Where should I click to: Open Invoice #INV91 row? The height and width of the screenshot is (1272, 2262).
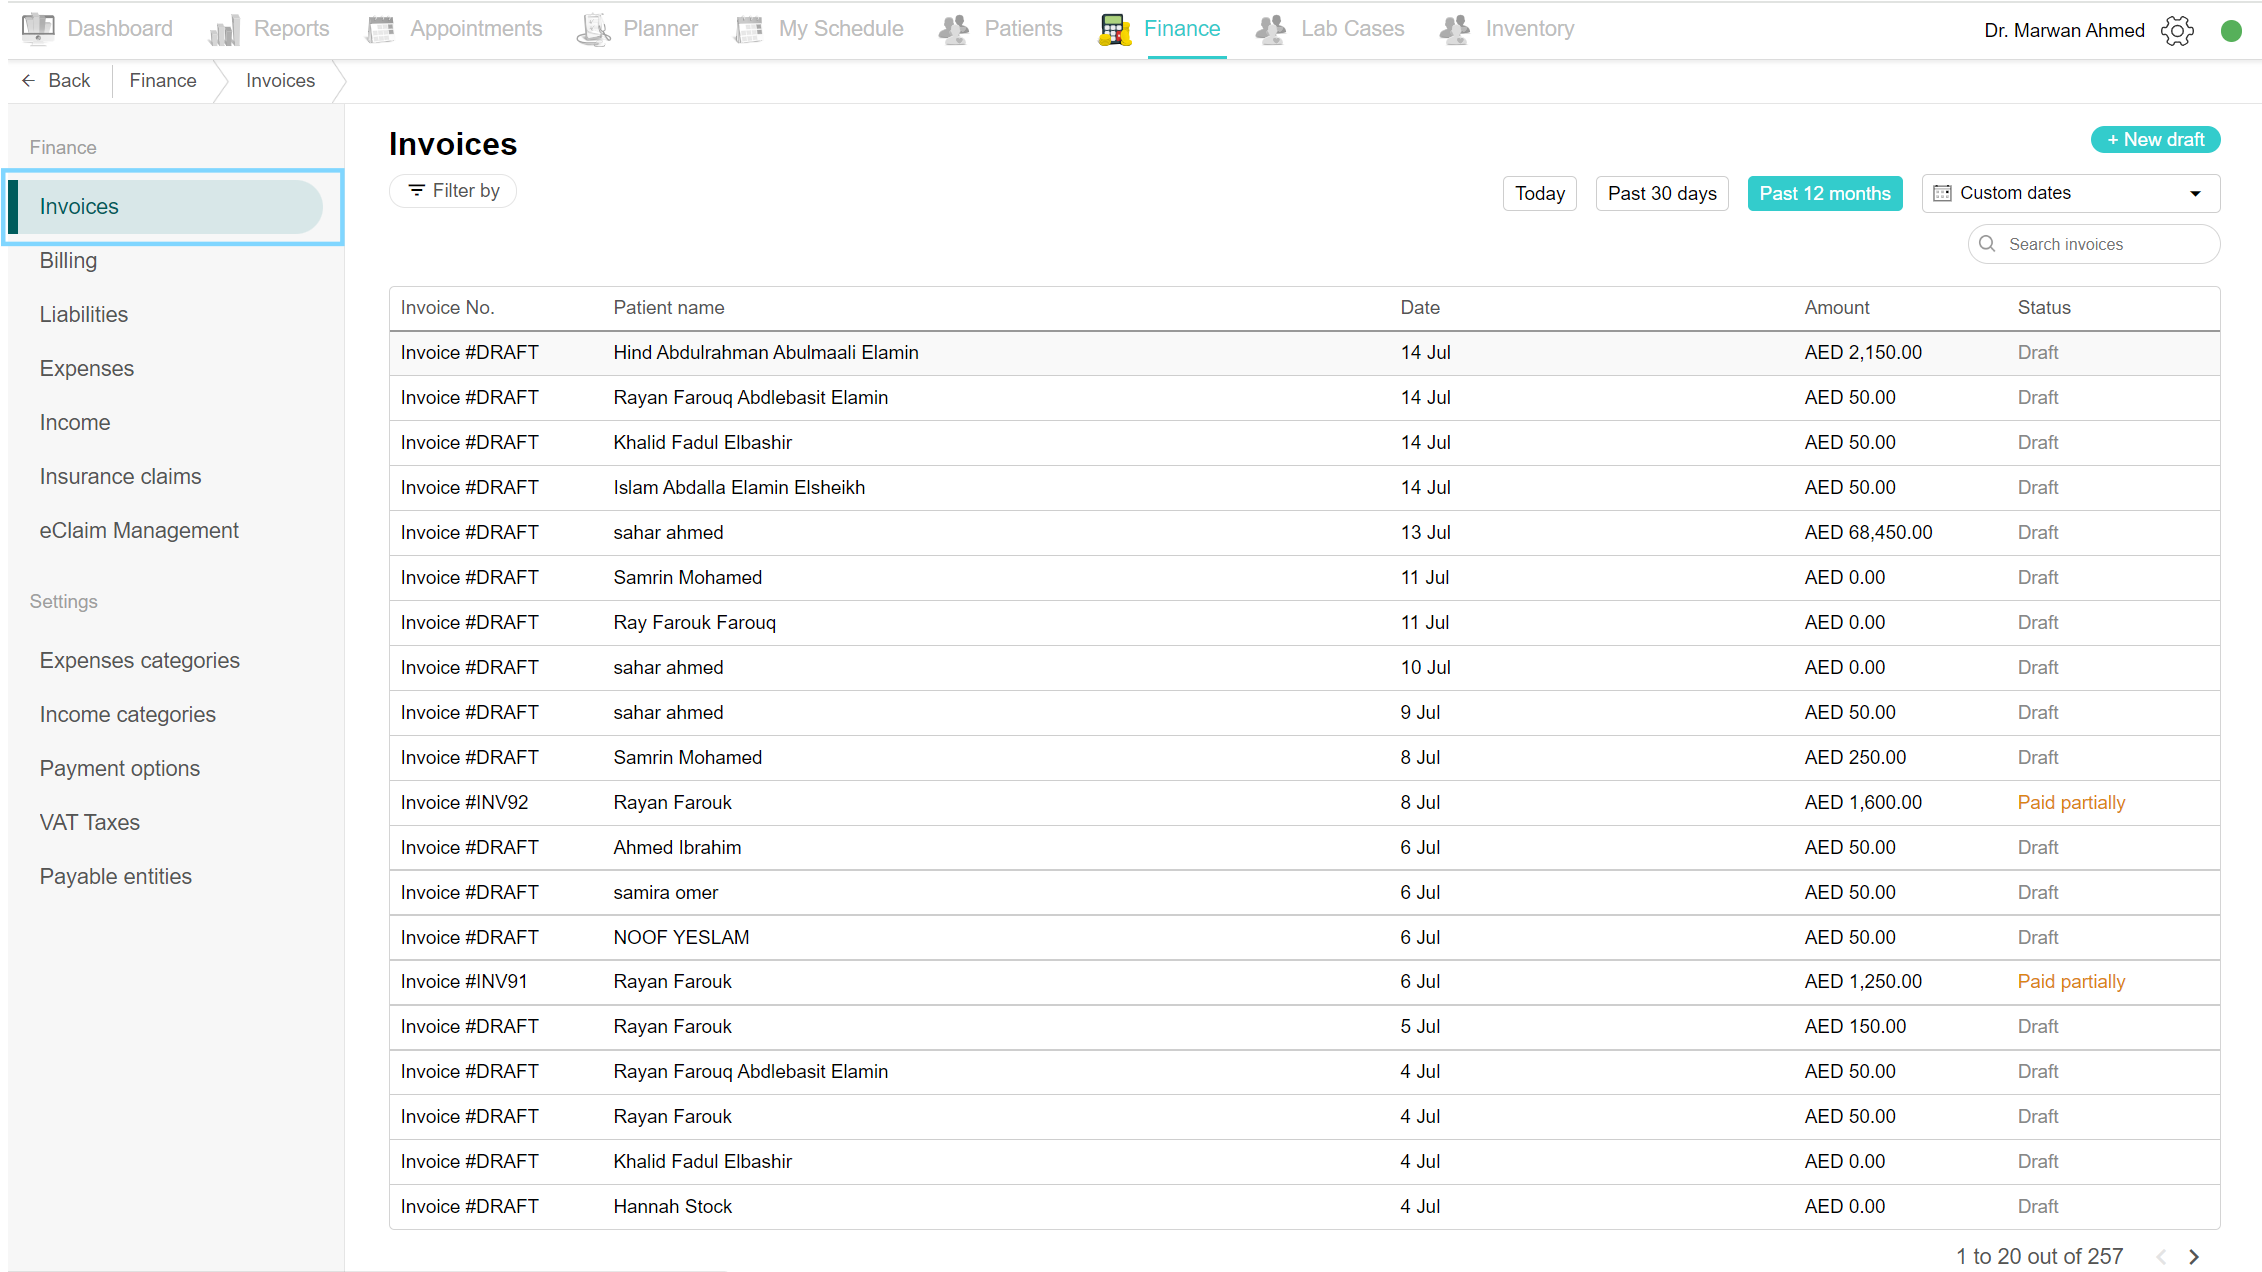tap(1304, 982)
